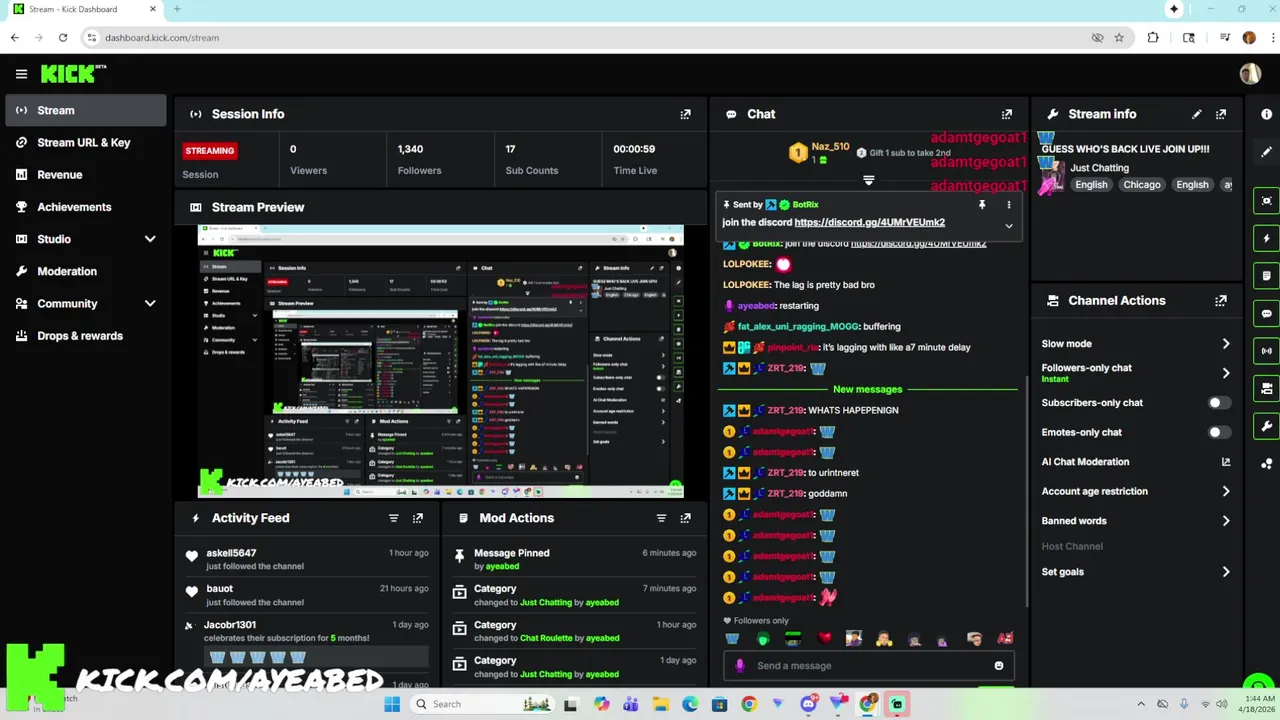Open the emoji picker in chat input
This screenshot has width=1280, height=720.
[x=998, y=666]
